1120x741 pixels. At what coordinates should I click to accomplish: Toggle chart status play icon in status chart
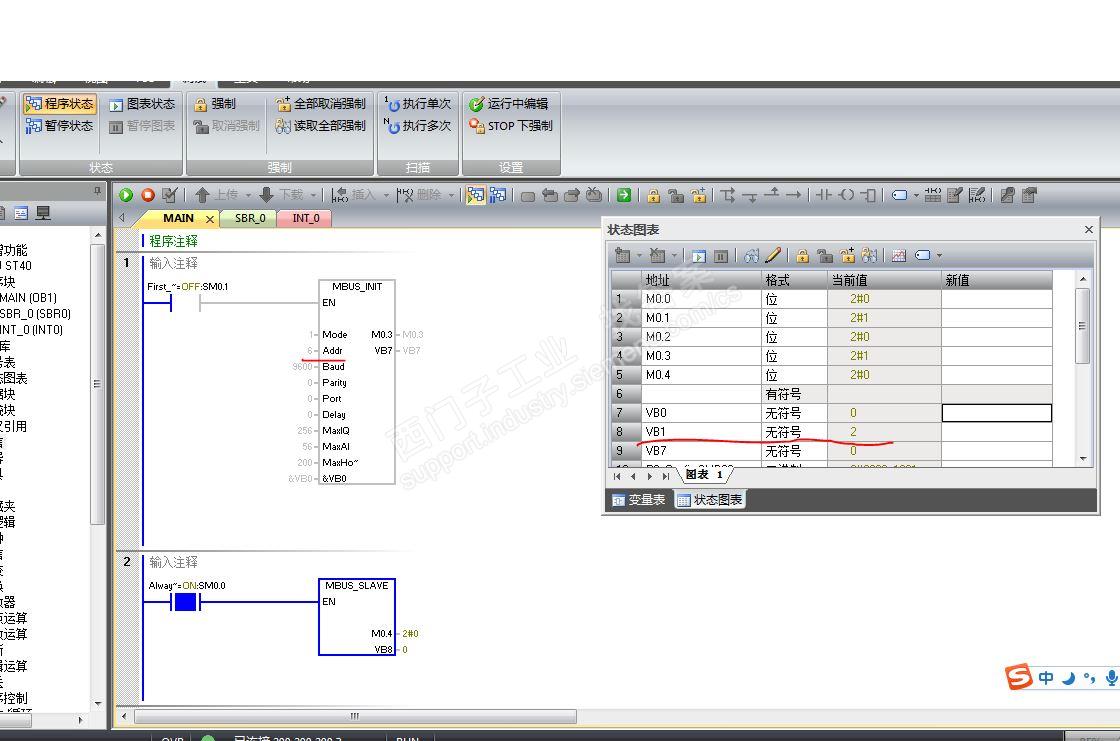click(x=699, y=256)
